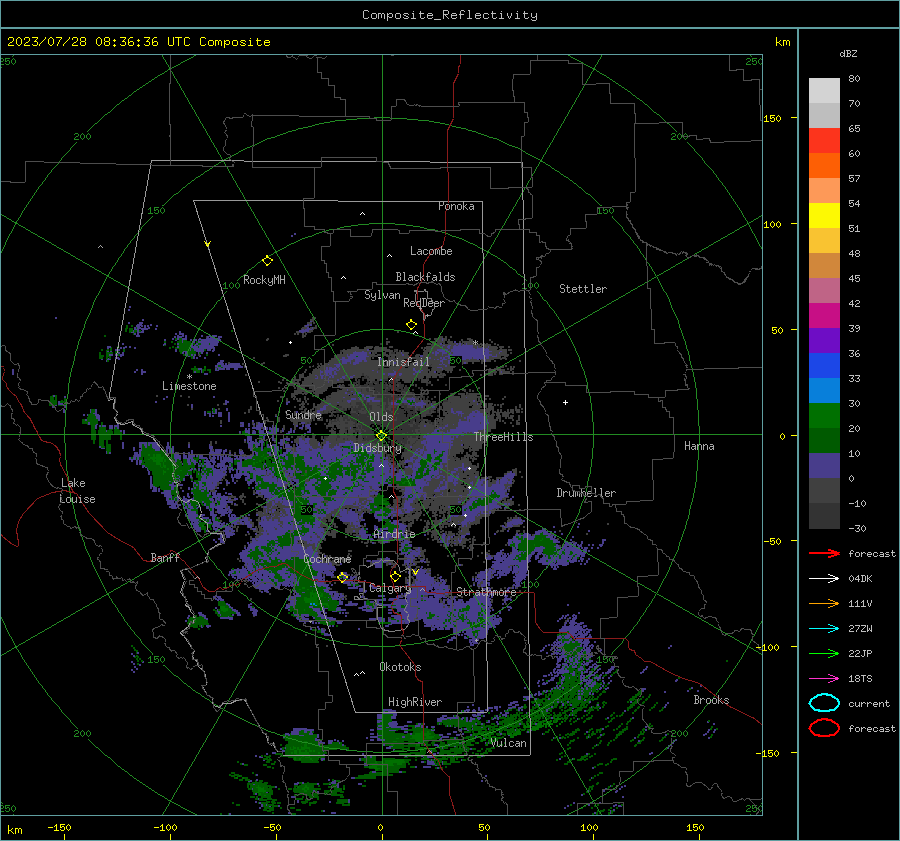Select the magenta 39-42 dBZ swatch
900x841 pixels.
coord(824,315)
